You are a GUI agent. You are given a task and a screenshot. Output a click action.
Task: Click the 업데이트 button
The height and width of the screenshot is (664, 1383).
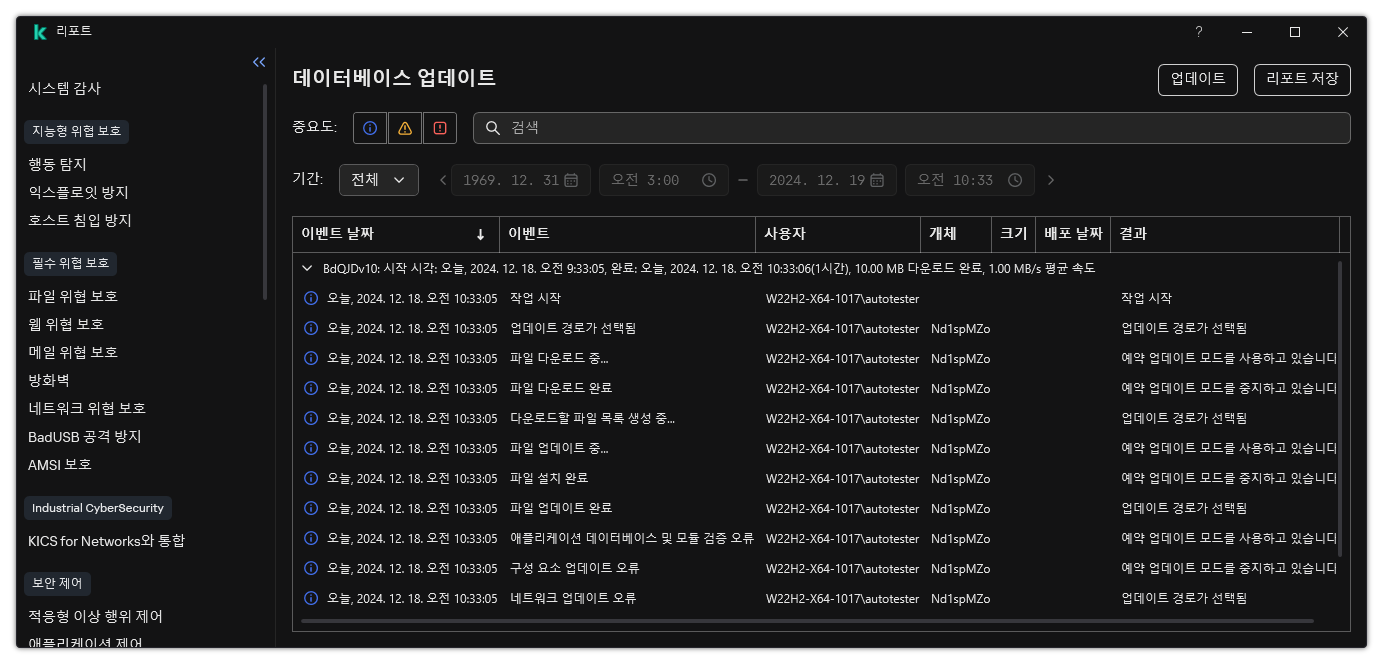tap(1197, 80)
